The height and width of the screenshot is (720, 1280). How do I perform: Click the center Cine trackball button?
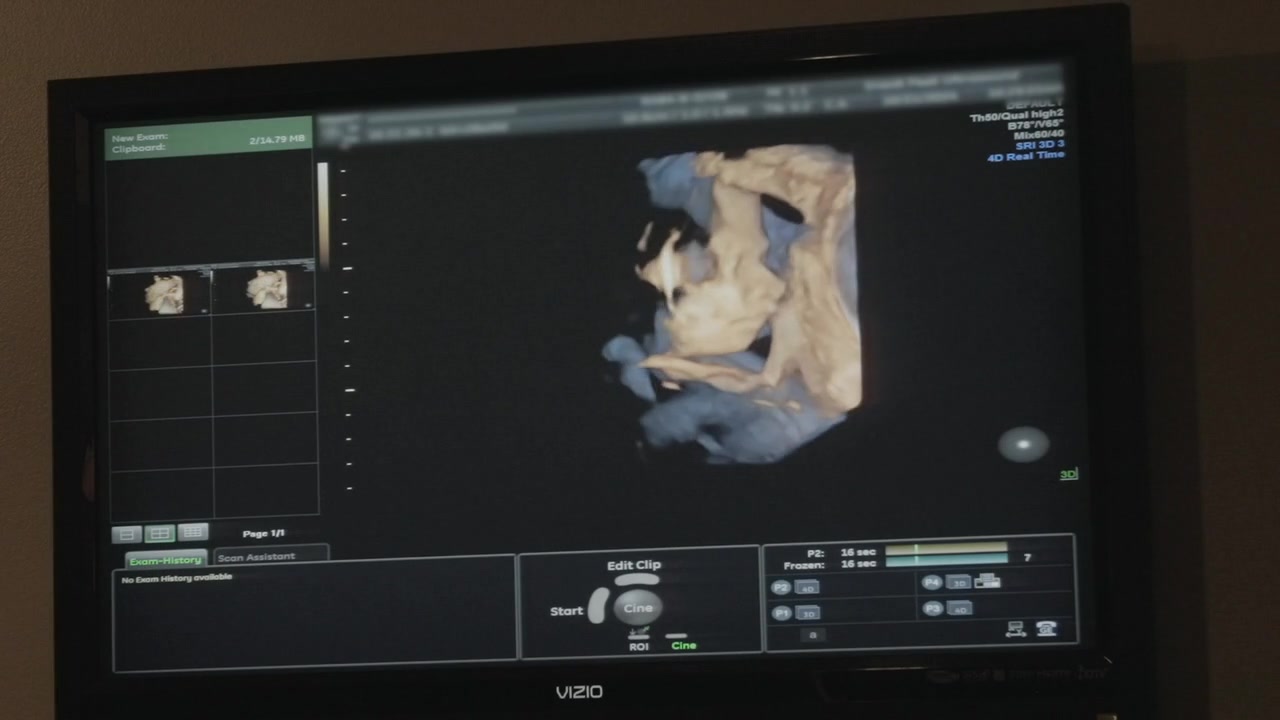[637, 608]
